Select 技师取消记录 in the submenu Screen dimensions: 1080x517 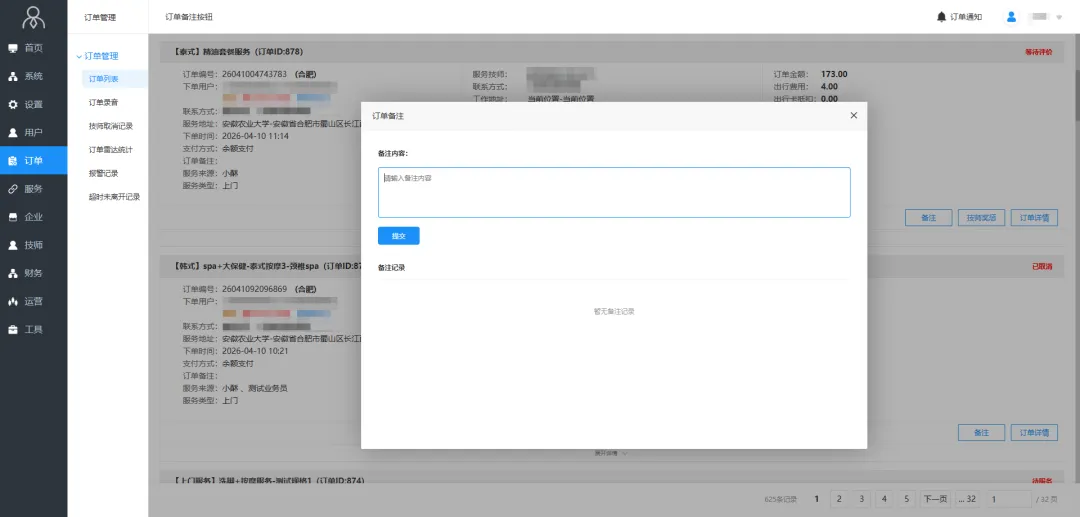coord(110,126)
